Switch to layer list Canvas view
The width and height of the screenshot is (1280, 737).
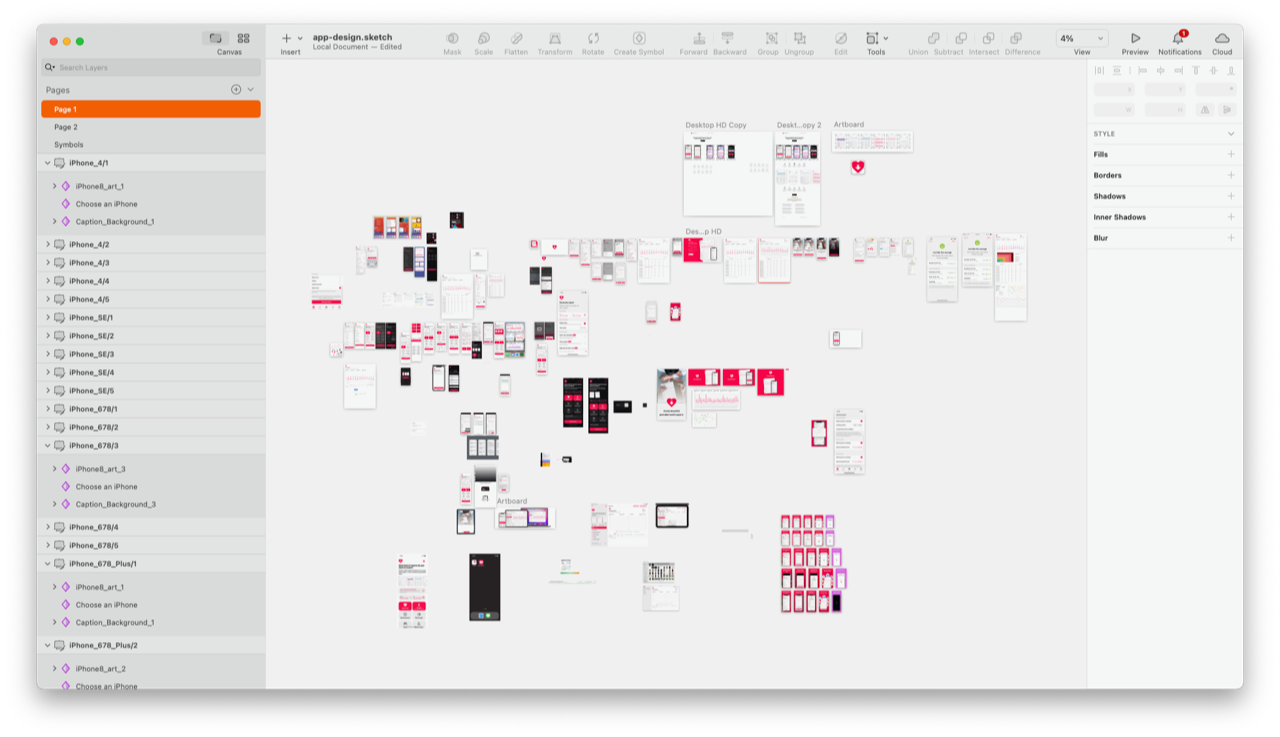[215, 38]
